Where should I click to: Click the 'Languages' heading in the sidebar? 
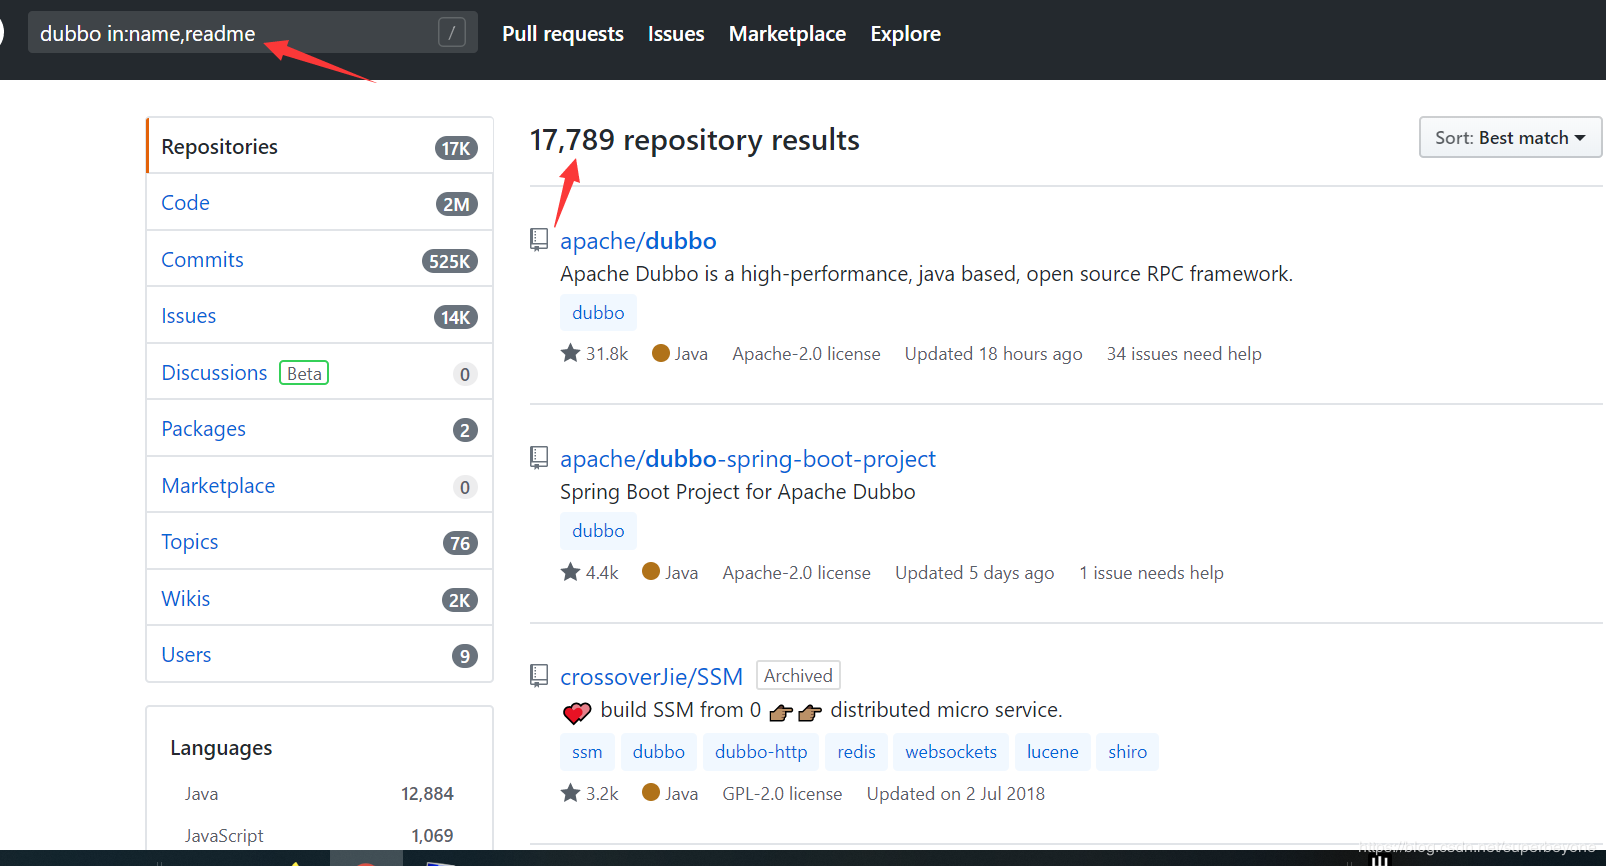pos(221,748)
